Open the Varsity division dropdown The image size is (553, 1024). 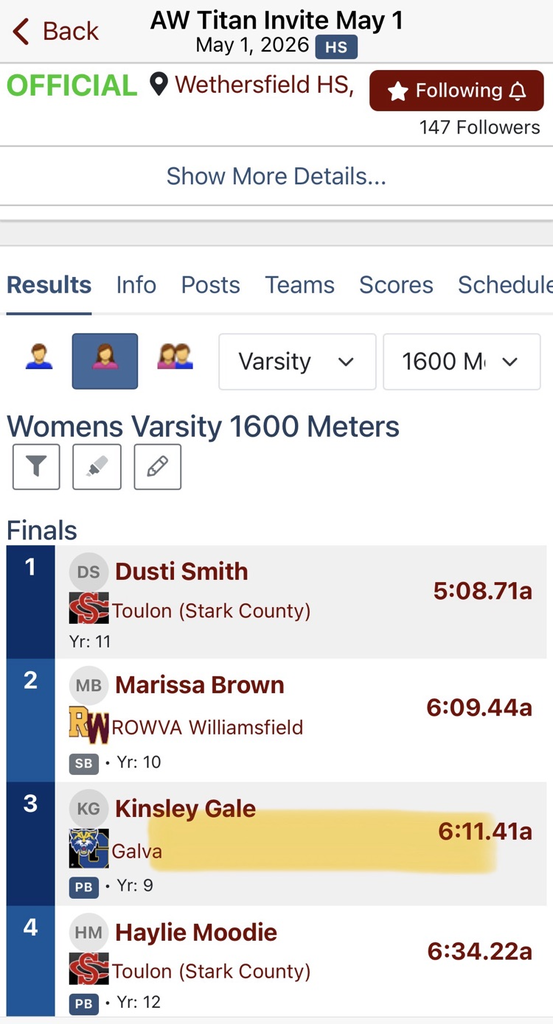coord(297,361)
